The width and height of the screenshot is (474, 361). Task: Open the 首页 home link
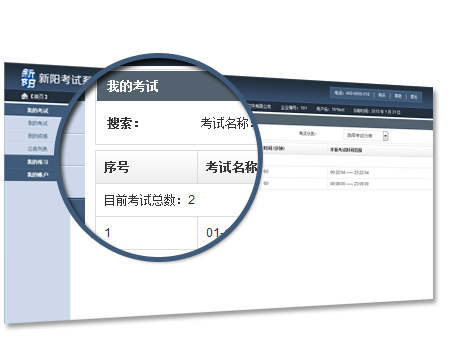(39, 97)
